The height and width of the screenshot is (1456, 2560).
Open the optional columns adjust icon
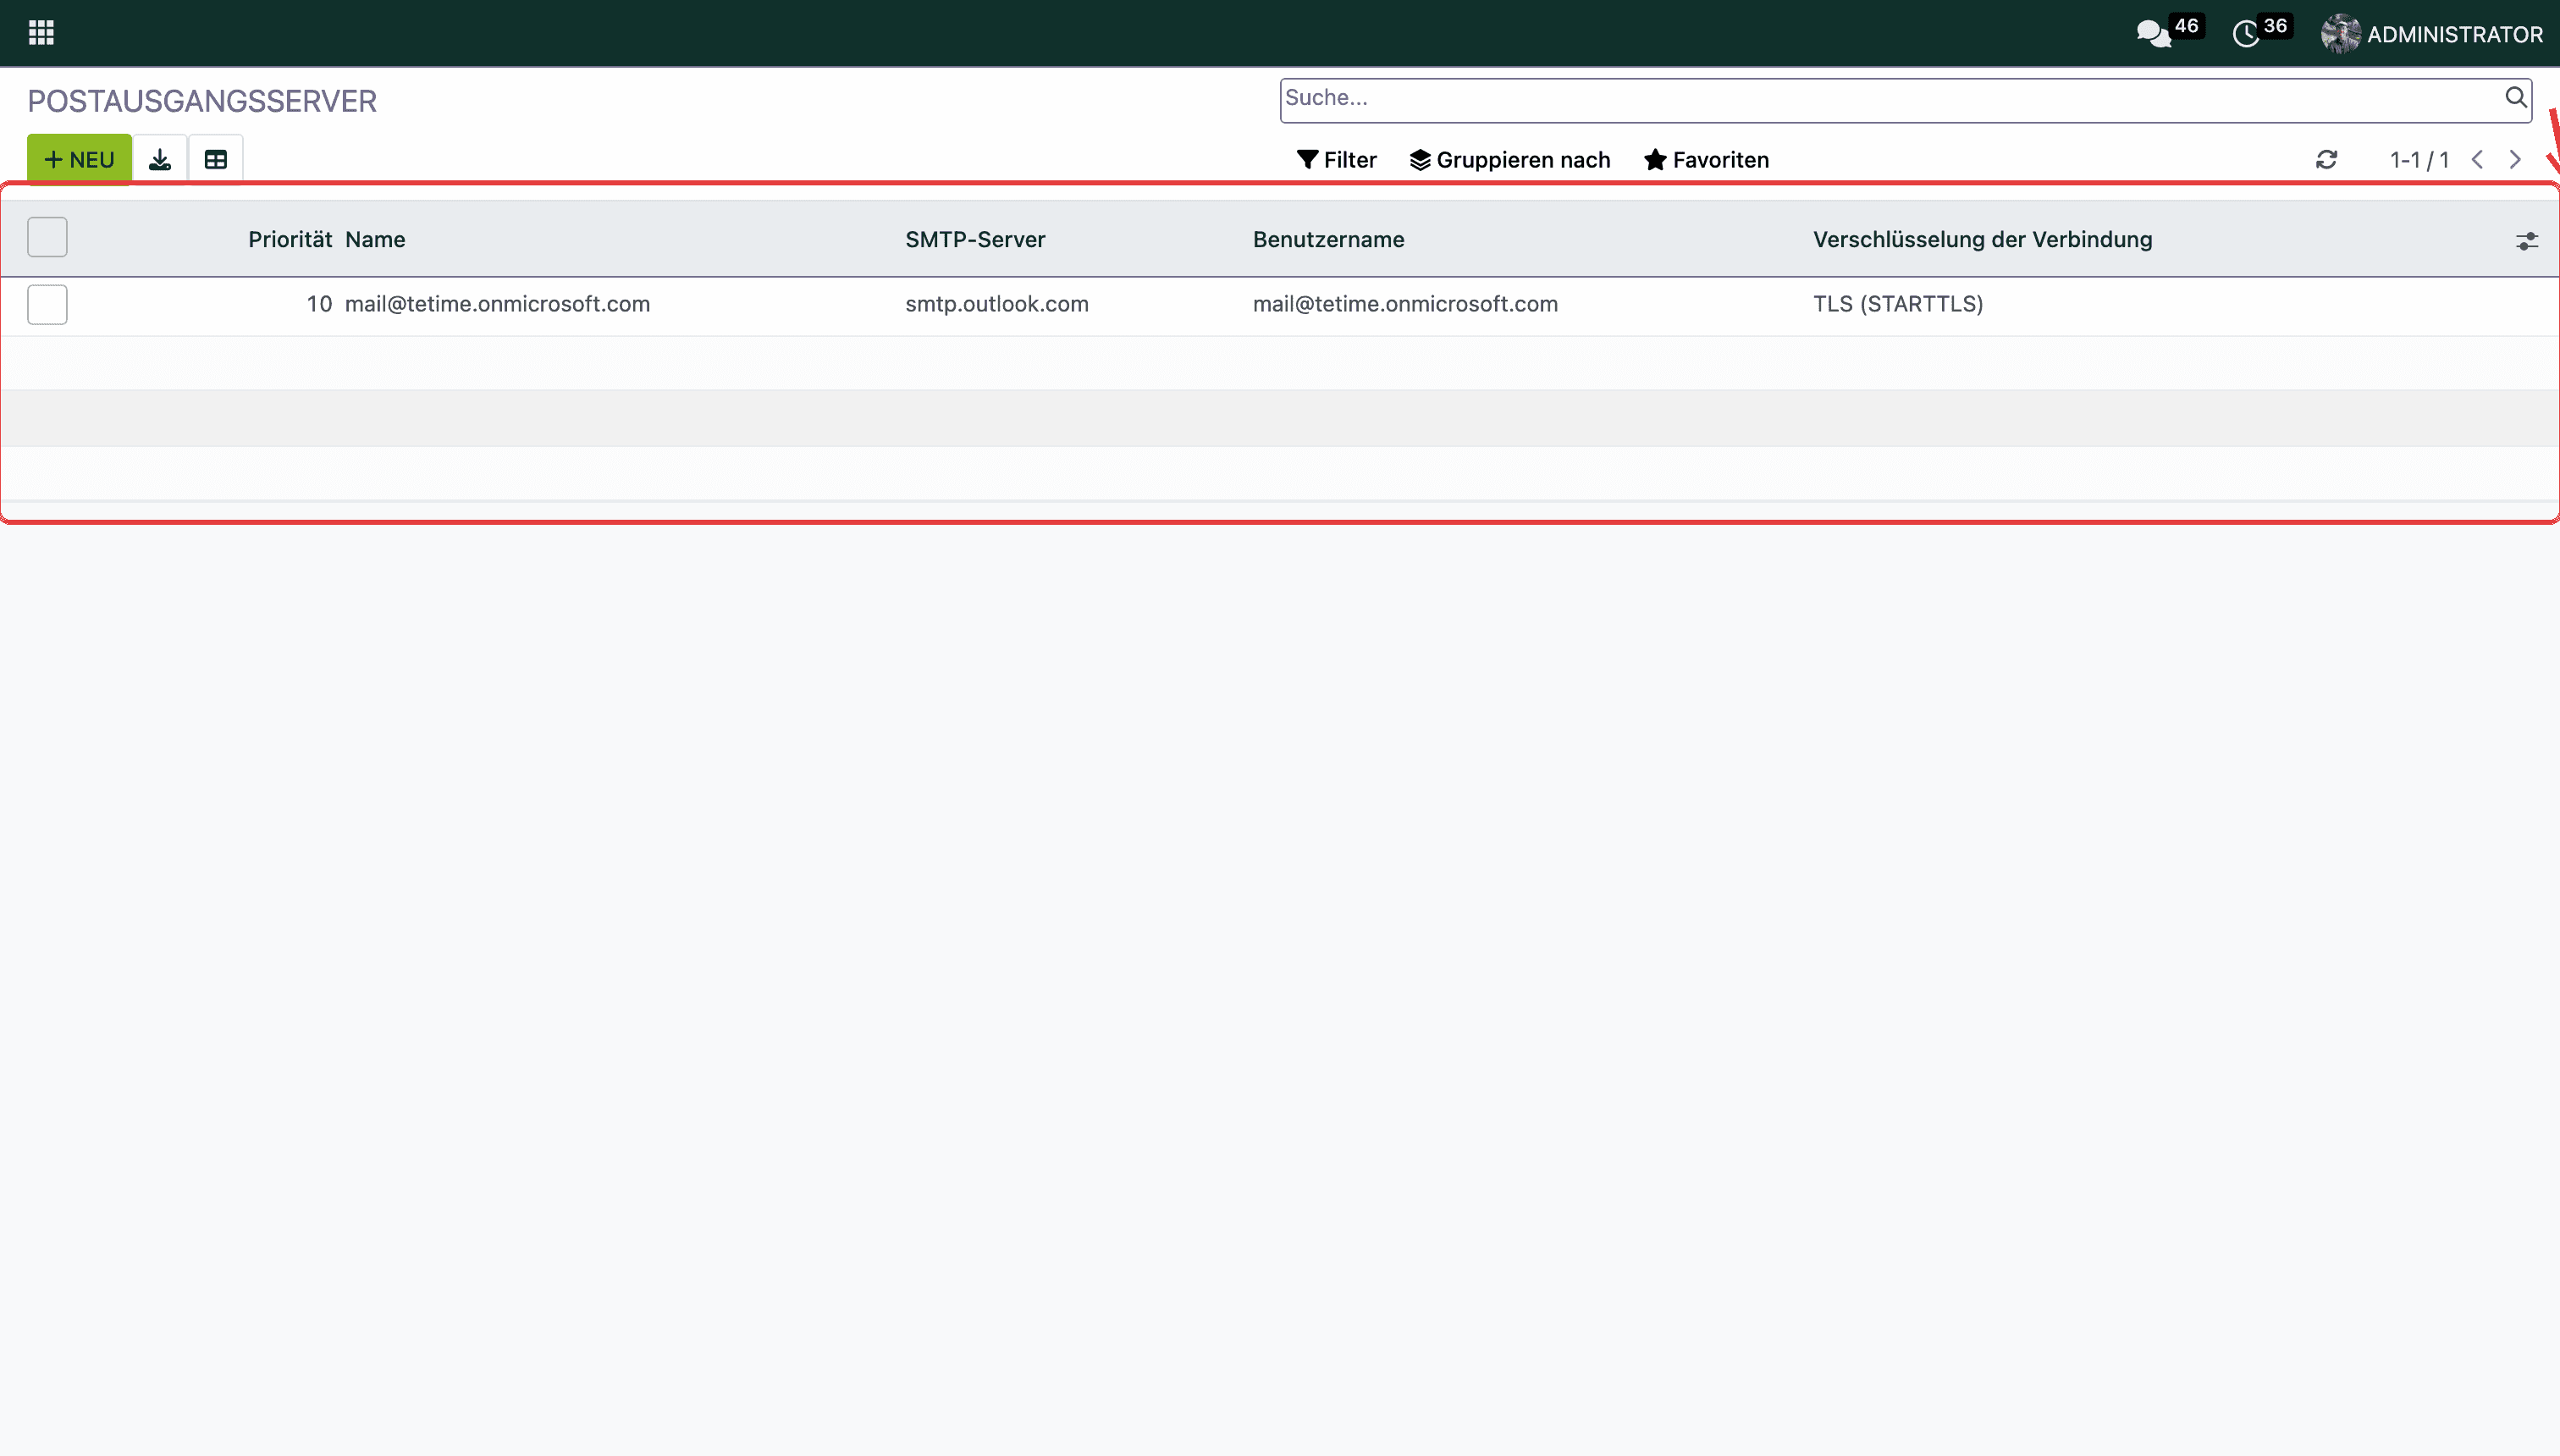click(2526, 241)
